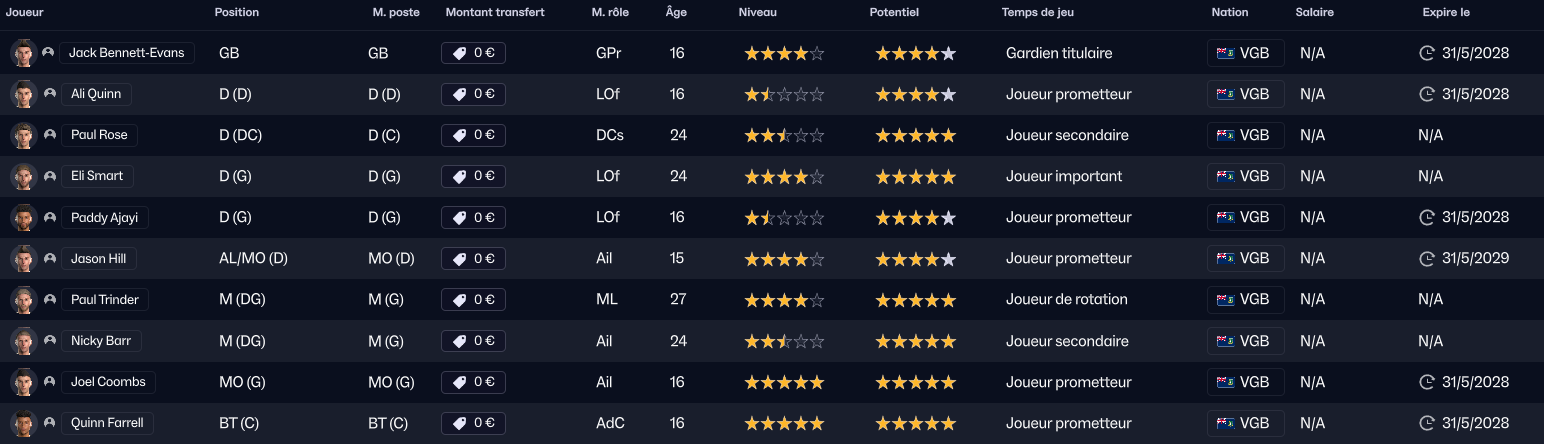The image size is (1544, 444).
Task: Click Paul Rose's face portrait
Action: (x=23, y=135)
